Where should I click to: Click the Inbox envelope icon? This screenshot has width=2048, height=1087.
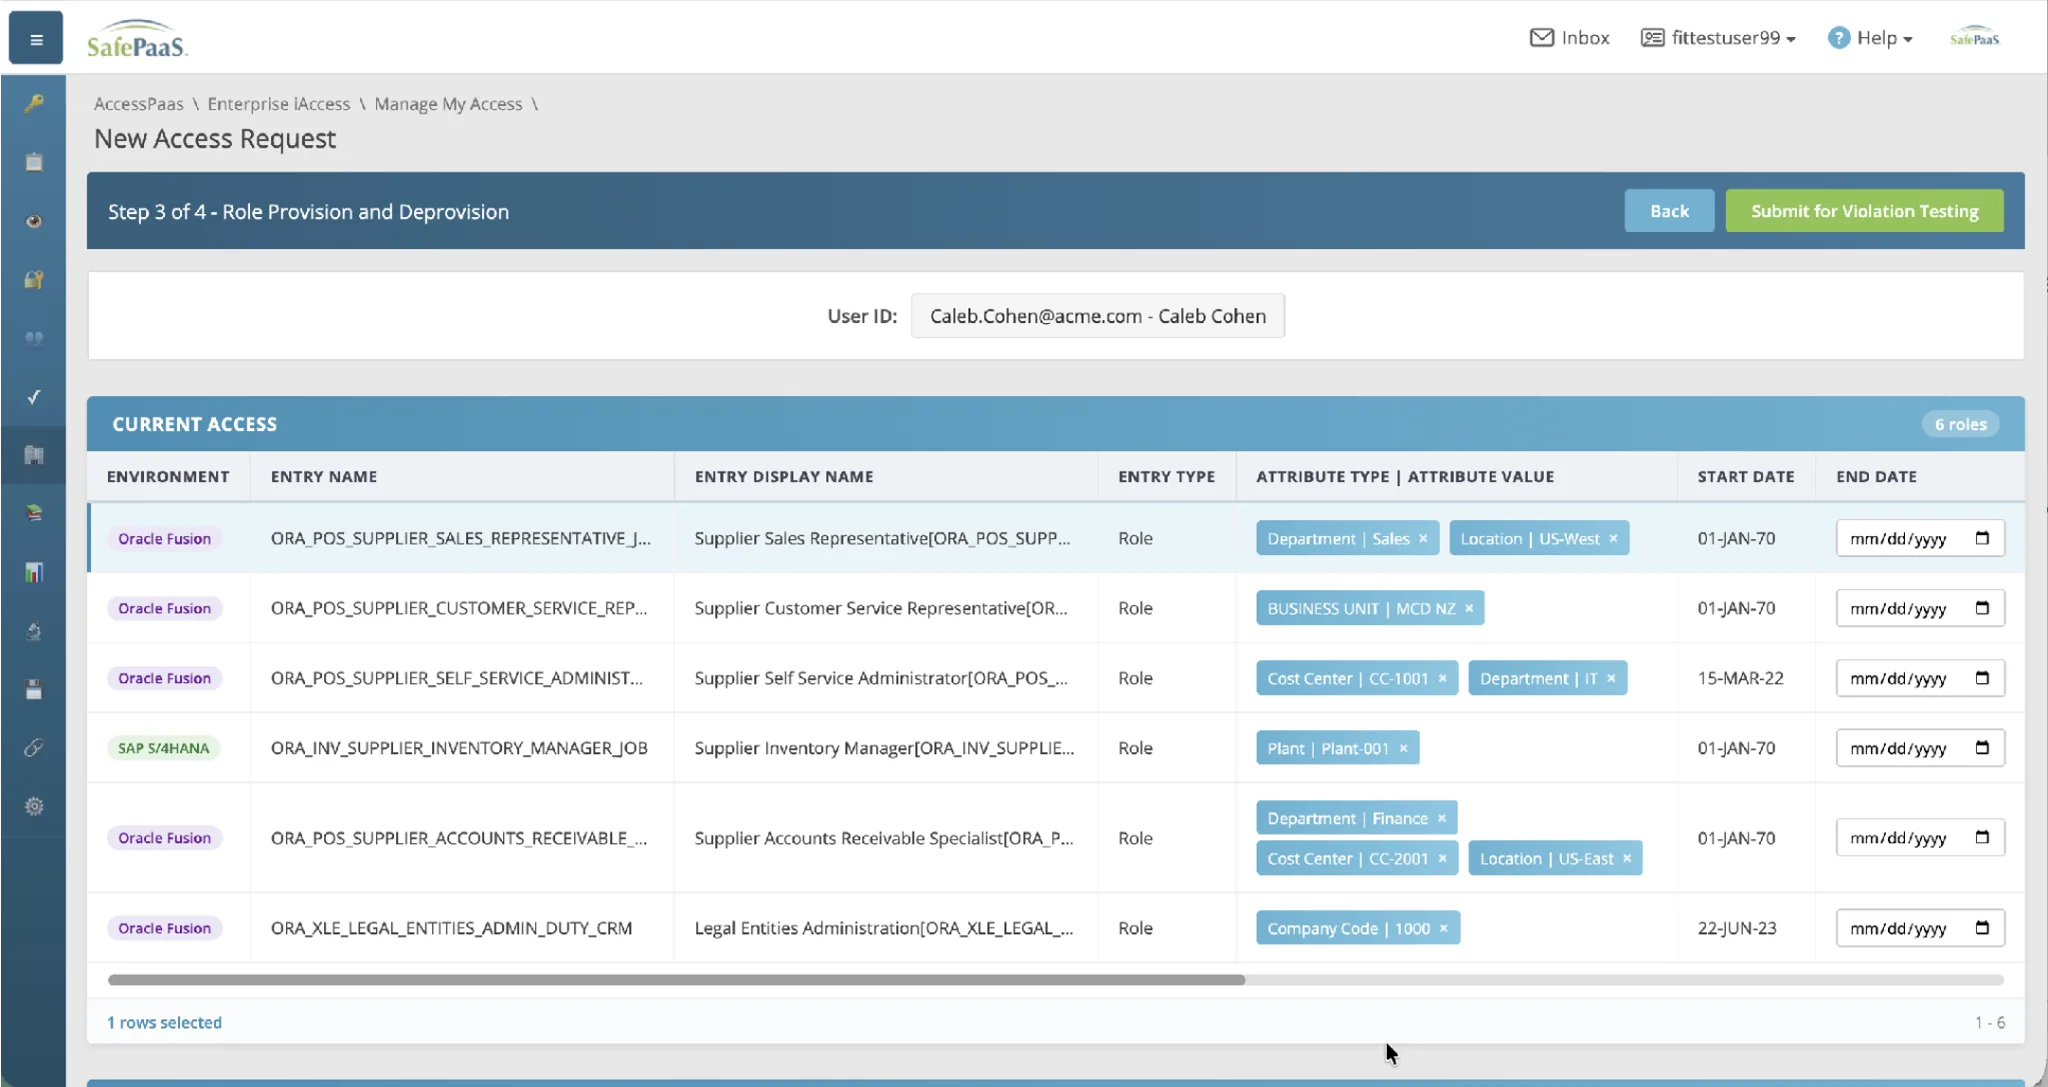1542,38
